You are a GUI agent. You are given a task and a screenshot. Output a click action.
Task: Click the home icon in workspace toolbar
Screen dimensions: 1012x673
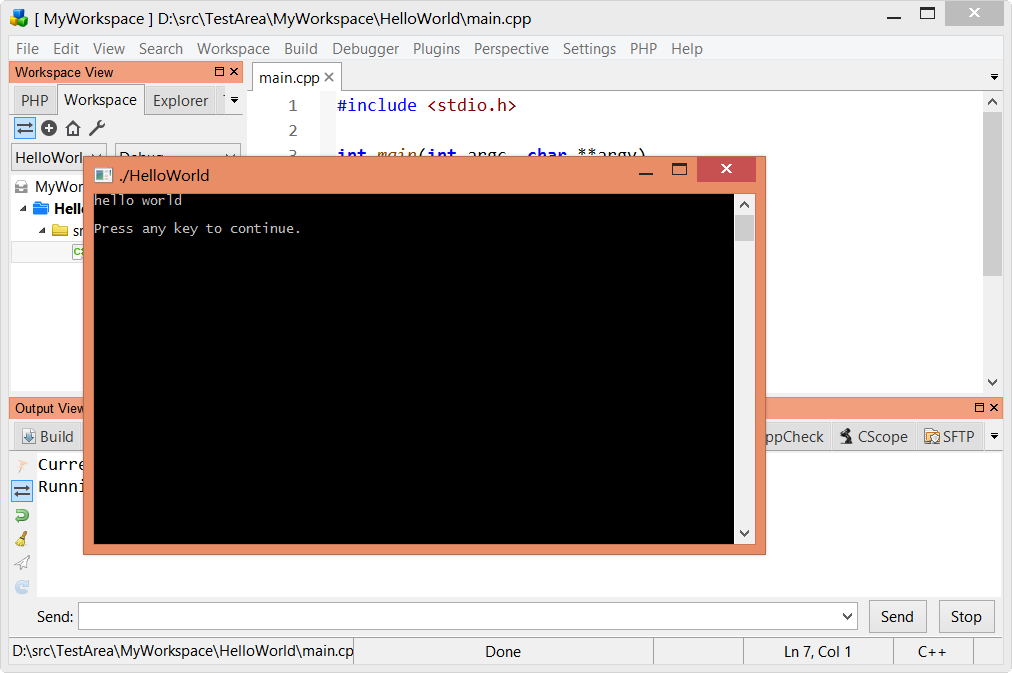click(x=73, y=128)
